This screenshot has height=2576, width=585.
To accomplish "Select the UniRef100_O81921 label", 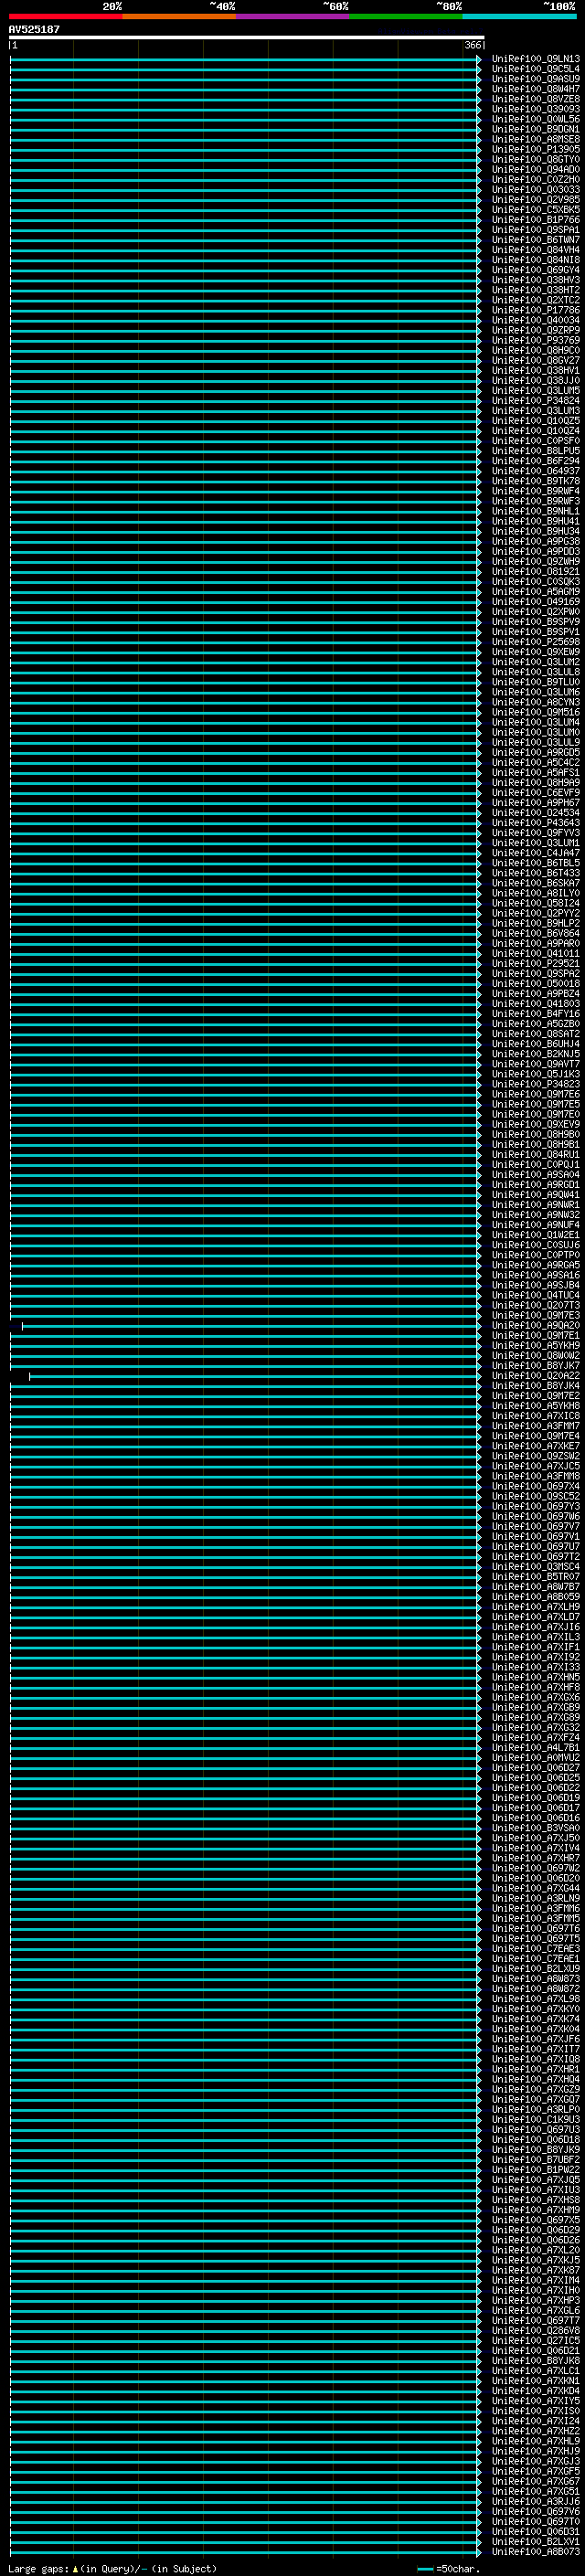I will point(535,572).
